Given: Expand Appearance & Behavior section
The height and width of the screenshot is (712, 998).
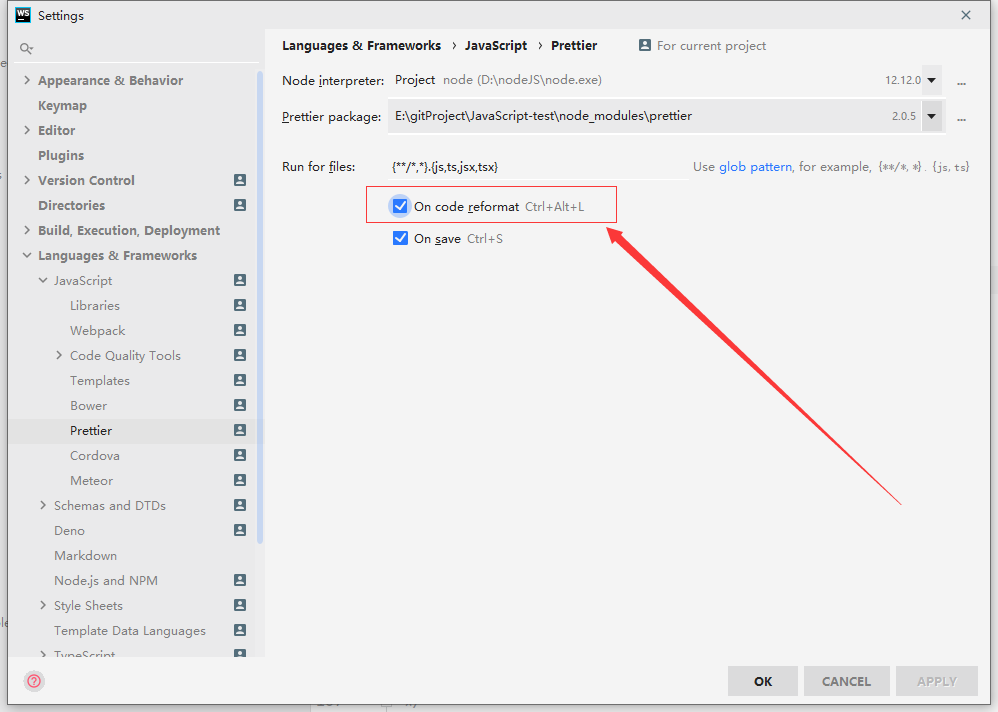Looking at the screenshot, I should pos(27,80).
